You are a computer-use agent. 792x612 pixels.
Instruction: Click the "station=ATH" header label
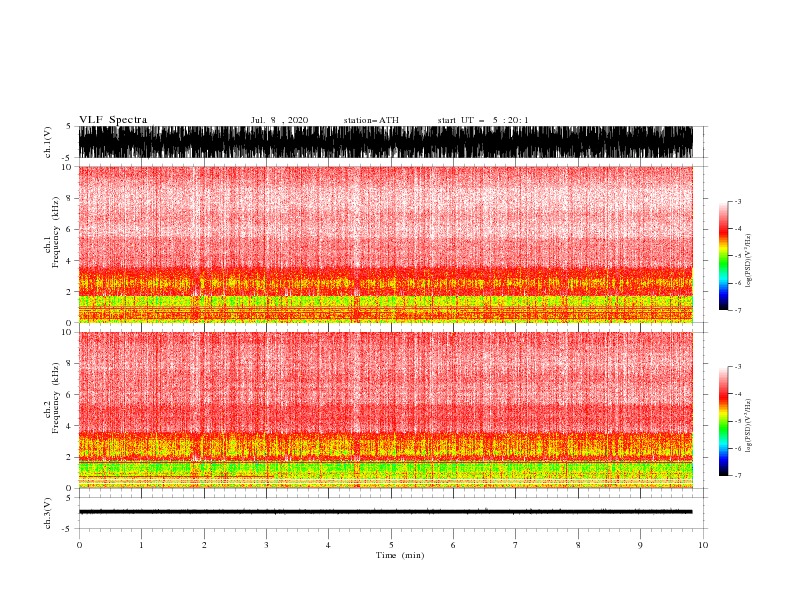pos(371,120)
